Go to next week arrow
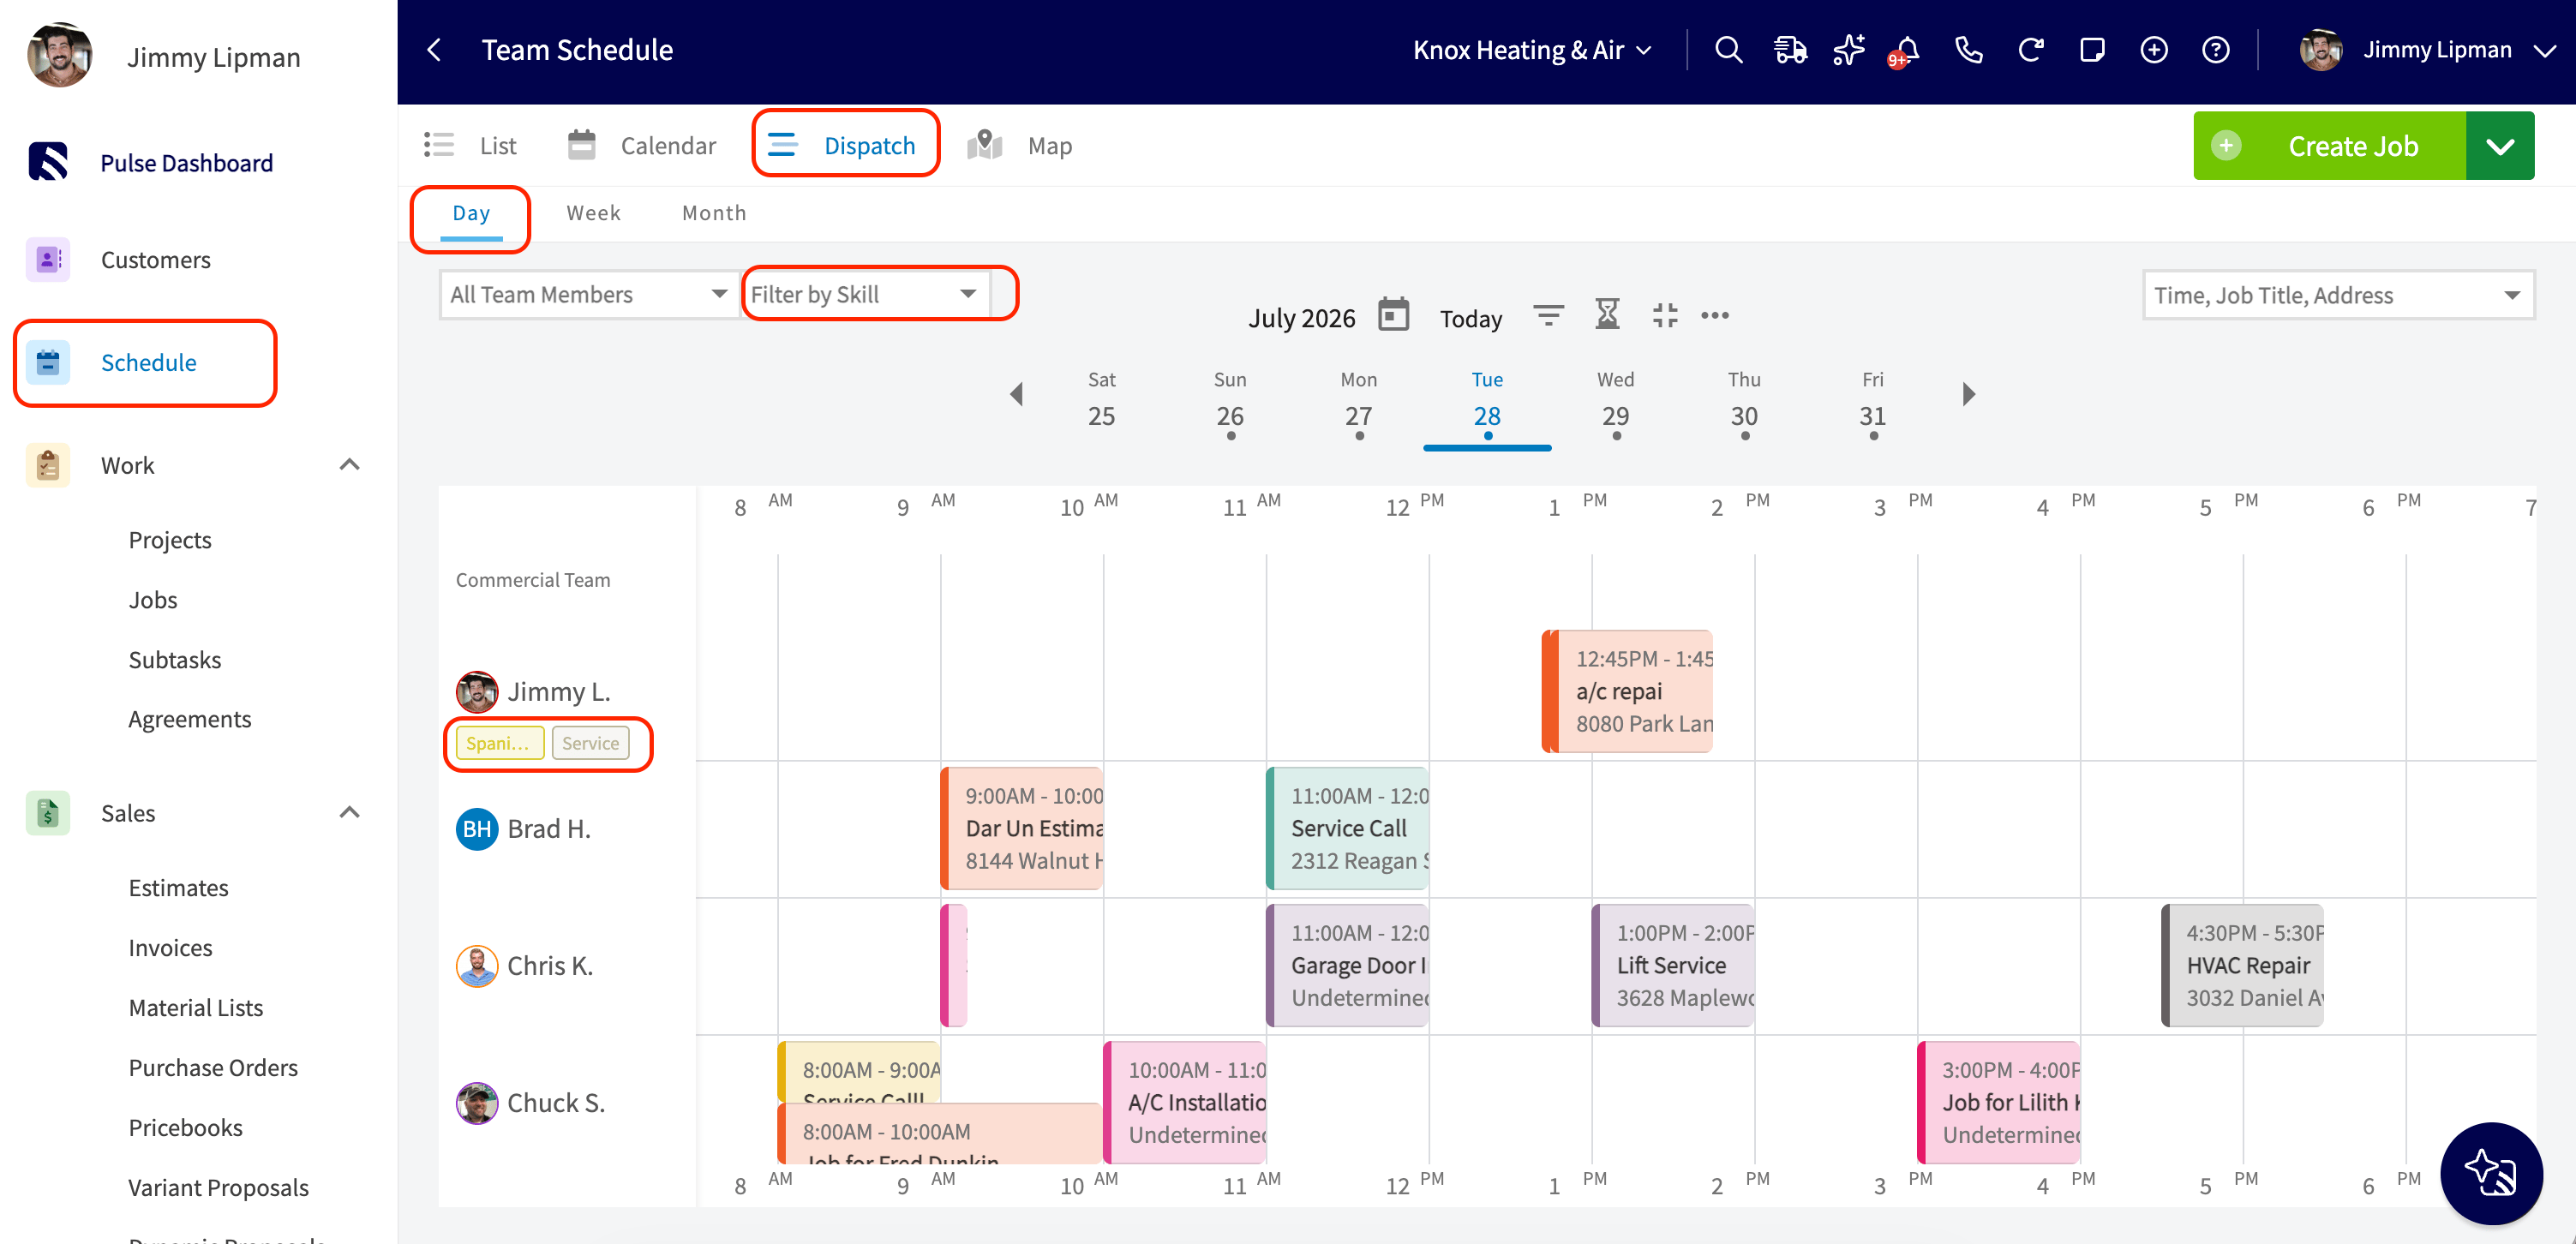This screenshot has width=2576, height=1244. [1968, 394]
